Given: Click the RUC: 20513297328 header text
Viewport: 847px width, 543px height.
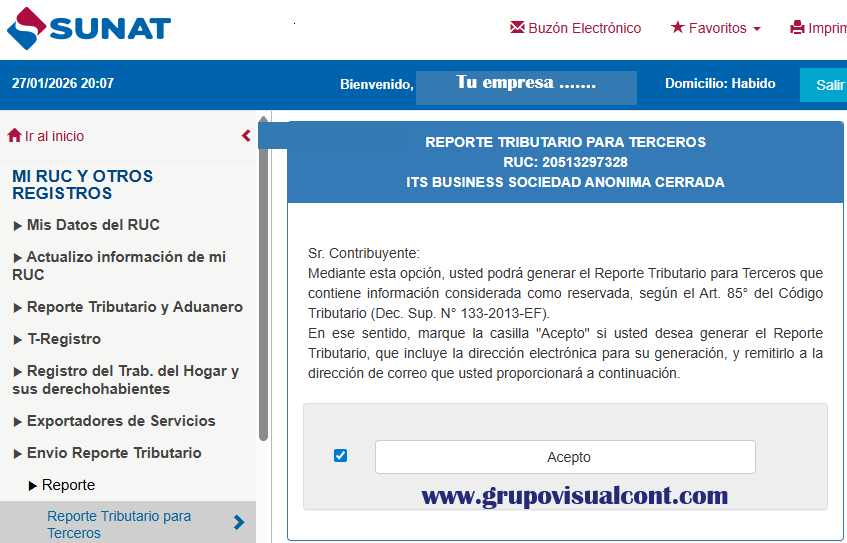Looking at the screenshot, I should (x=566, y=162).
